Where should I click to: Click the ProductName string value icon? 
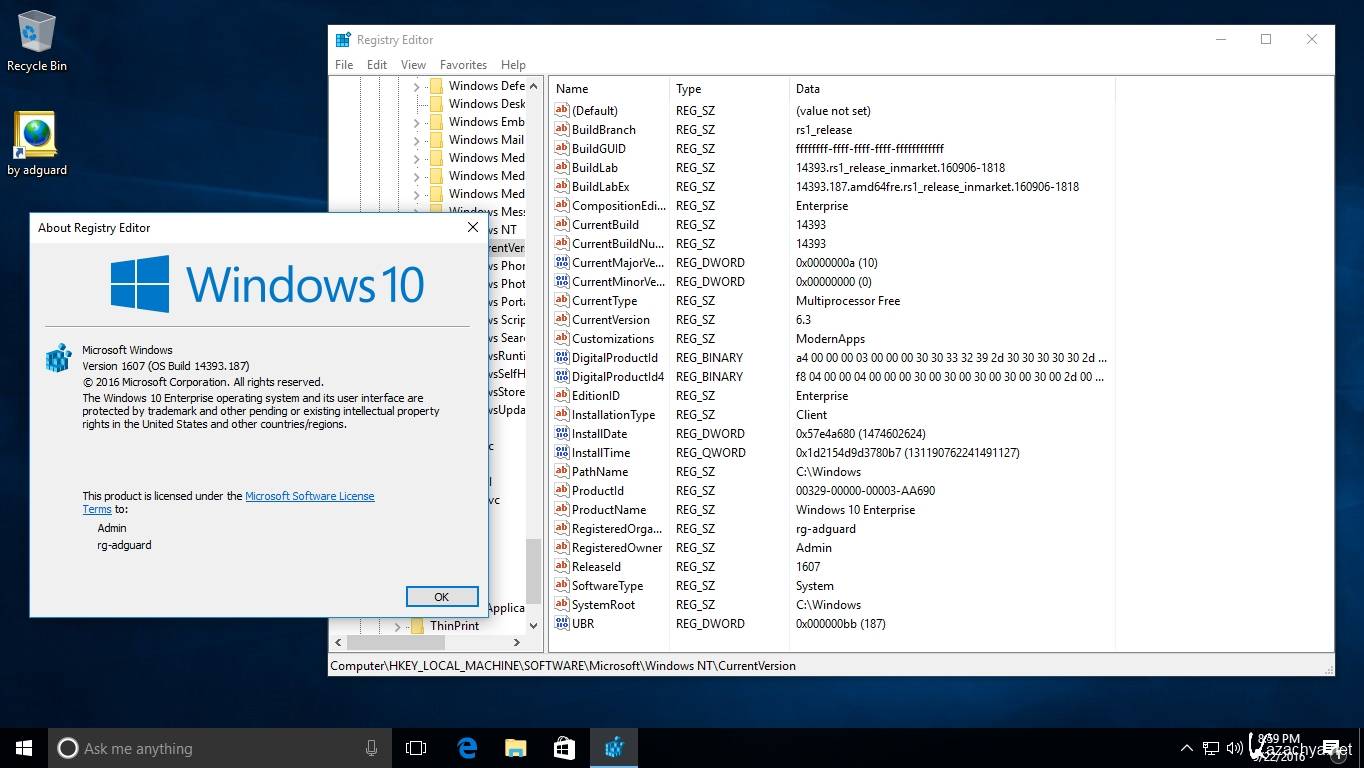562,510
